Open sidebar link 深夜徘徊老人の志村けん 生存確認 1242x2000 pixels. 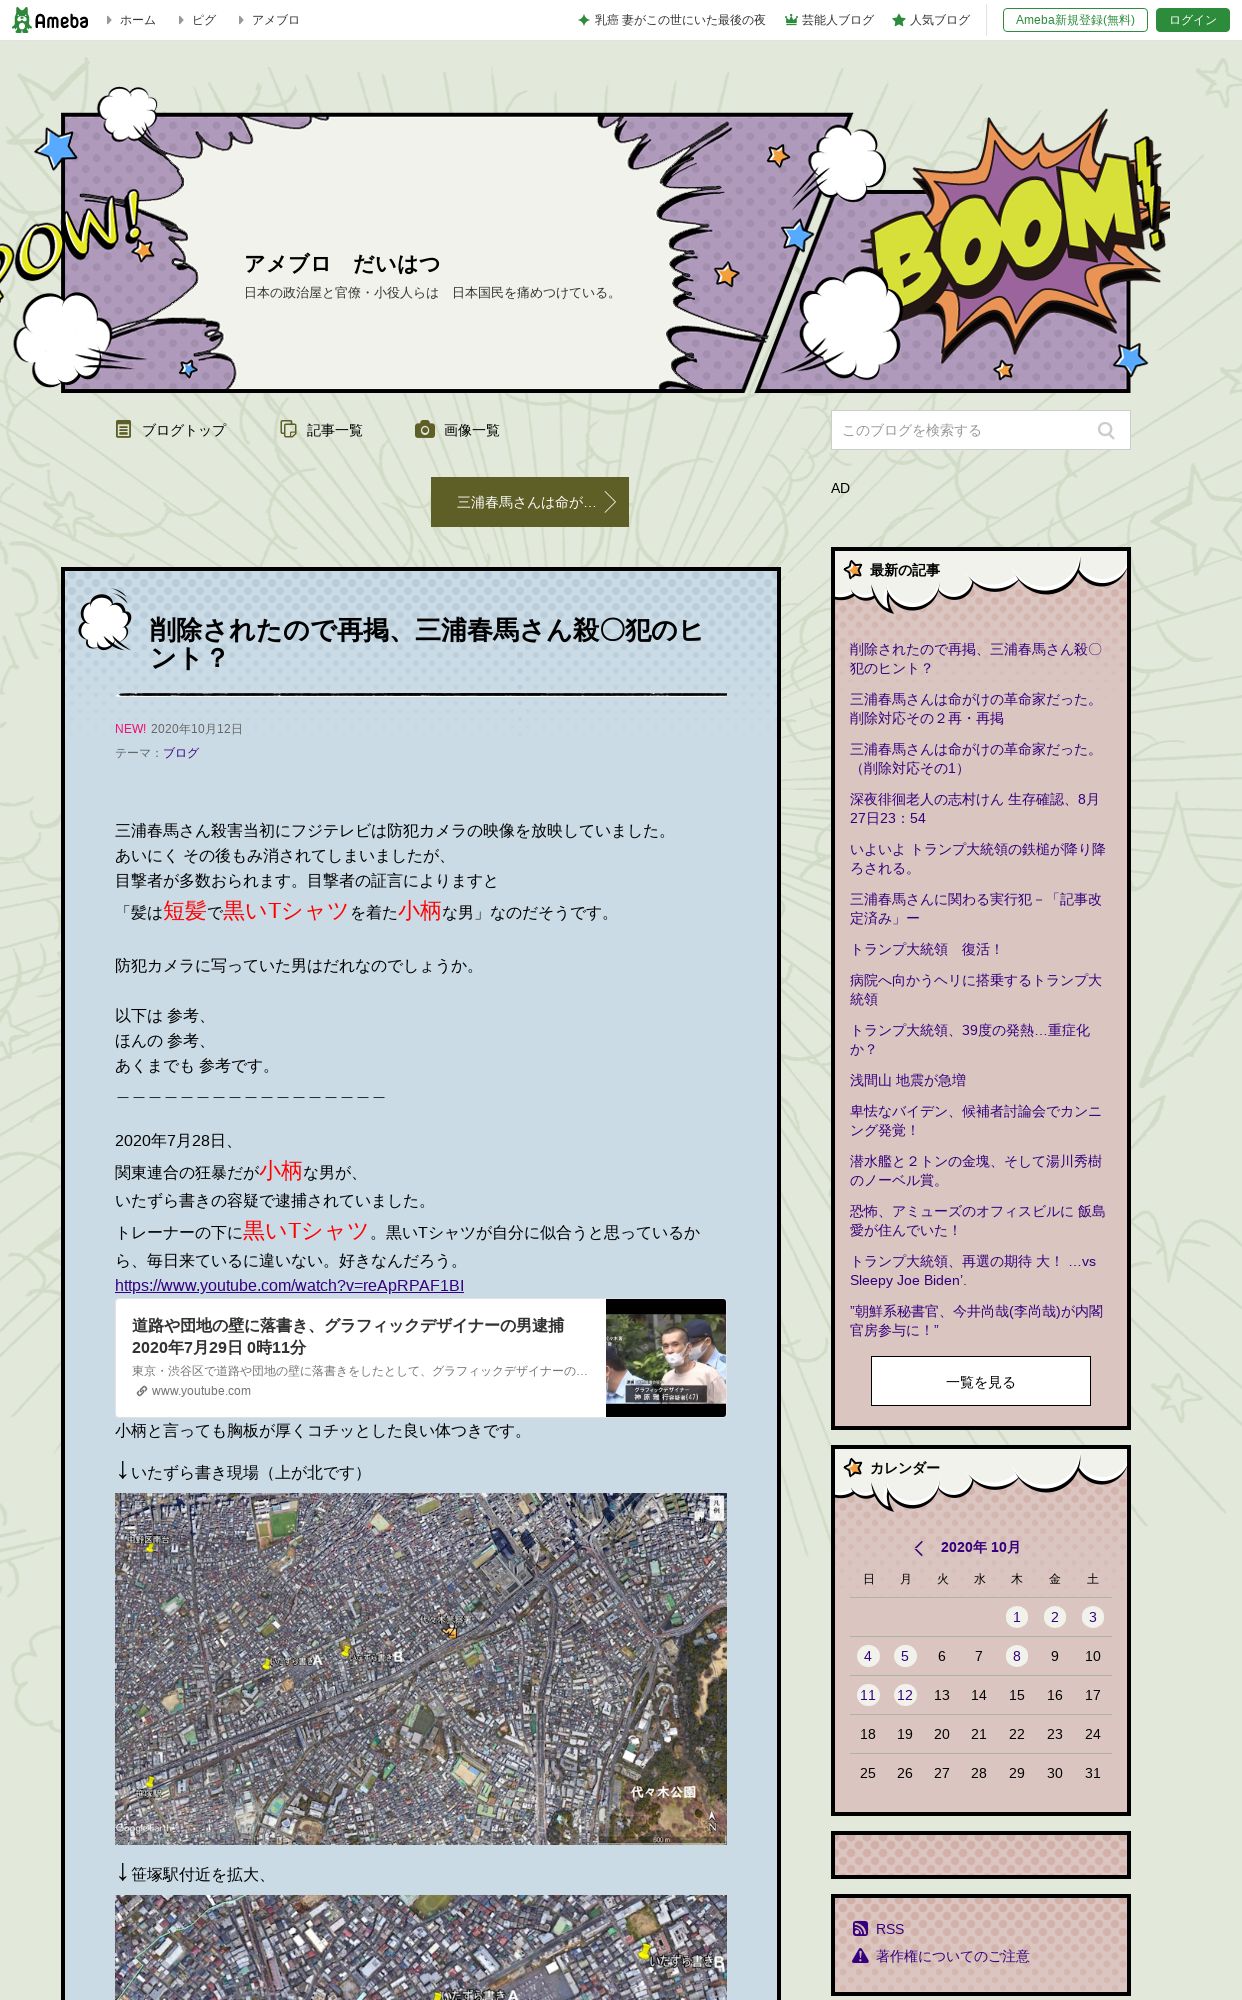(x=974, y=809)
